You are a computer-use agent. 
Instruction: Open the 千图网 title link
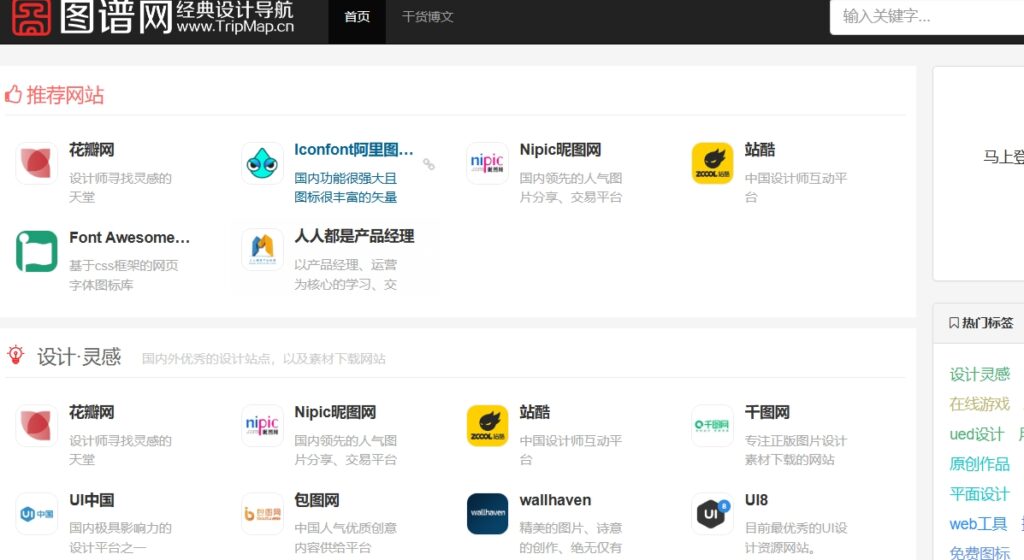tap(767, 412)
